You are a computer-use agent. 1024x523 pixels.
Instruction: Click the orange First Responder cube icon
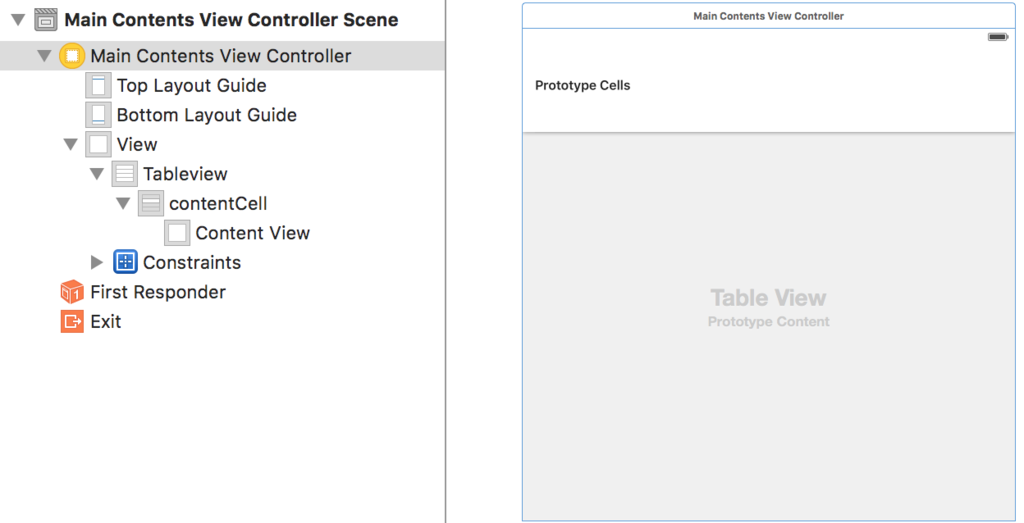[x=72, y=292]
